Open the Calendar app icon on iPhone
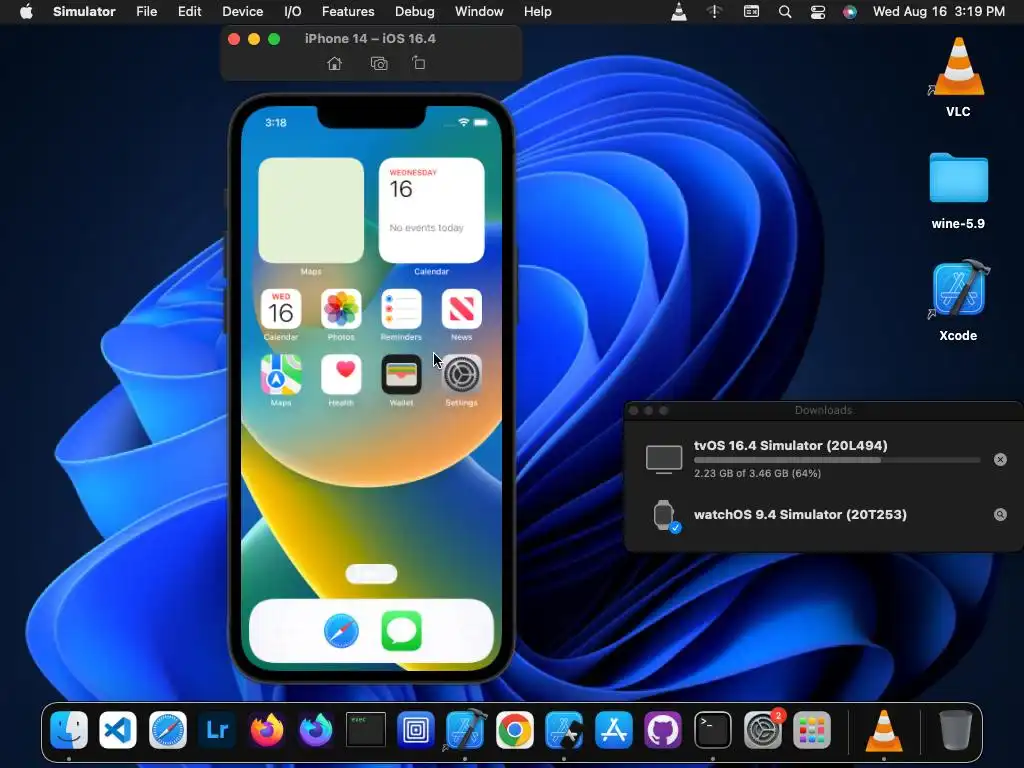 (281, 309)
